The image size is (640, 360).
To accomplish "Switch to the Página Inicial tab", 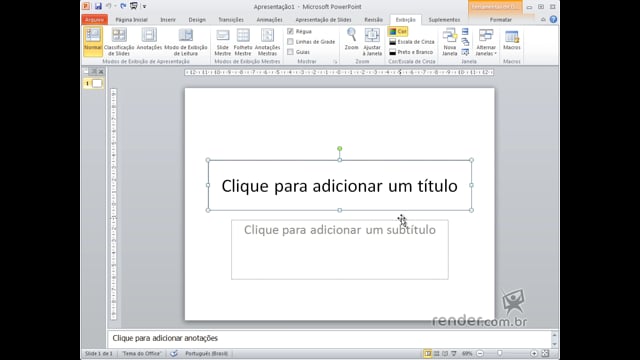I will click(x=131, y=20).
